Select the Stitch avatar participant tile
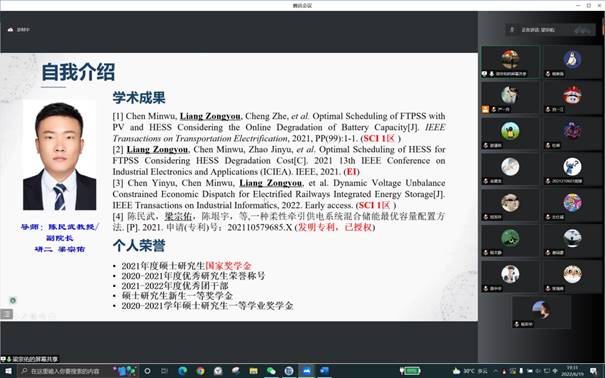 point(572,170)
